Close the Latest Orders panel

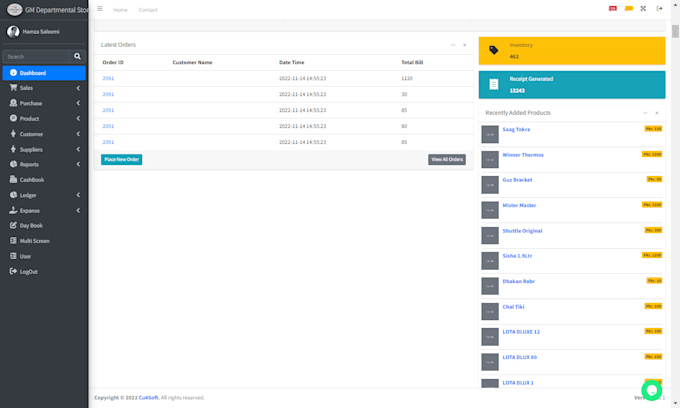(464, 45)
